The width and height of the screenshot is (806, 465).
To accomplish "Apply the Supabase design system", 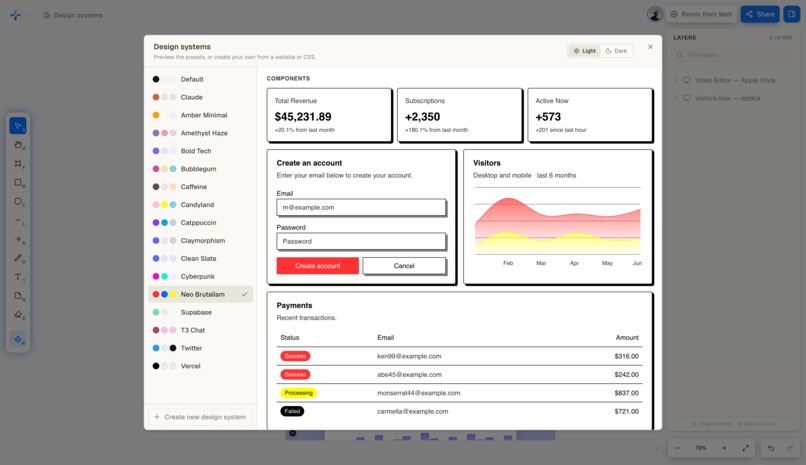I will (200, 312).
